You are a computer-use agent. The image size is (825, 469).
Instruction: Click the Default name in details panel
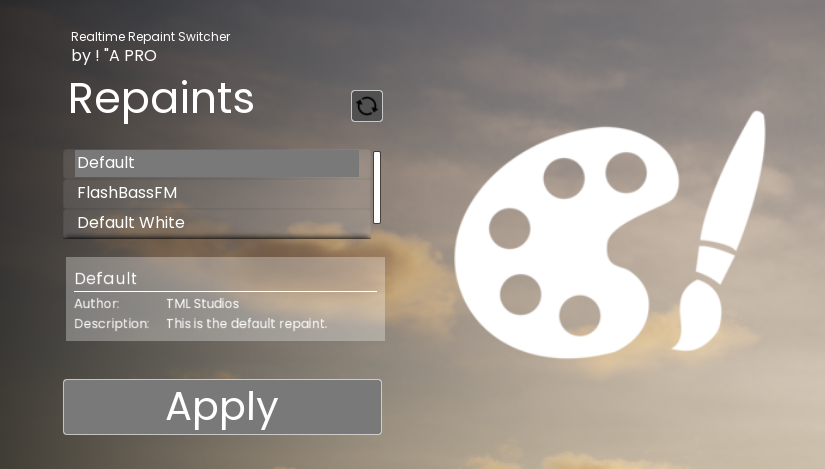[x=106, y=278]
